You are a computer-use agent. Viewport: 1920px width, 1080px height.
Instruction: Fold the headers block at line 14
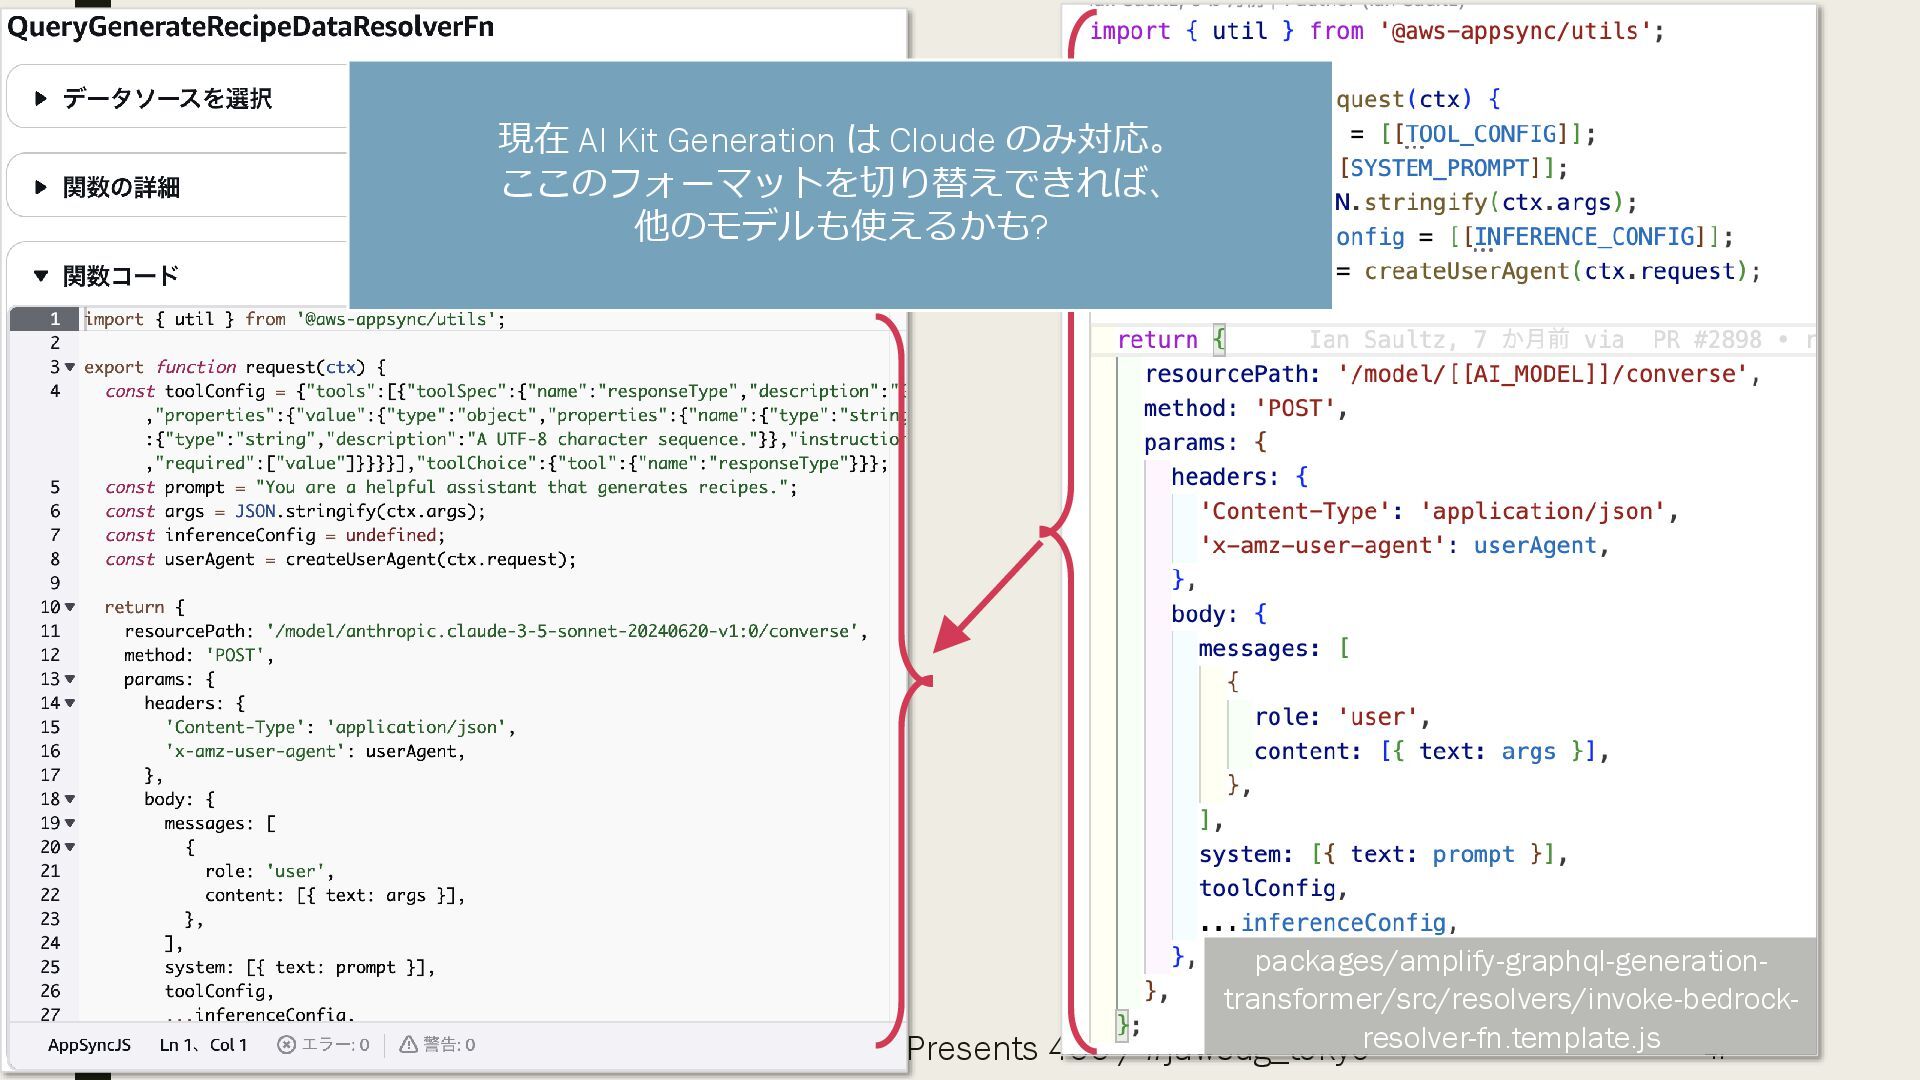click(x=70, y=704)
